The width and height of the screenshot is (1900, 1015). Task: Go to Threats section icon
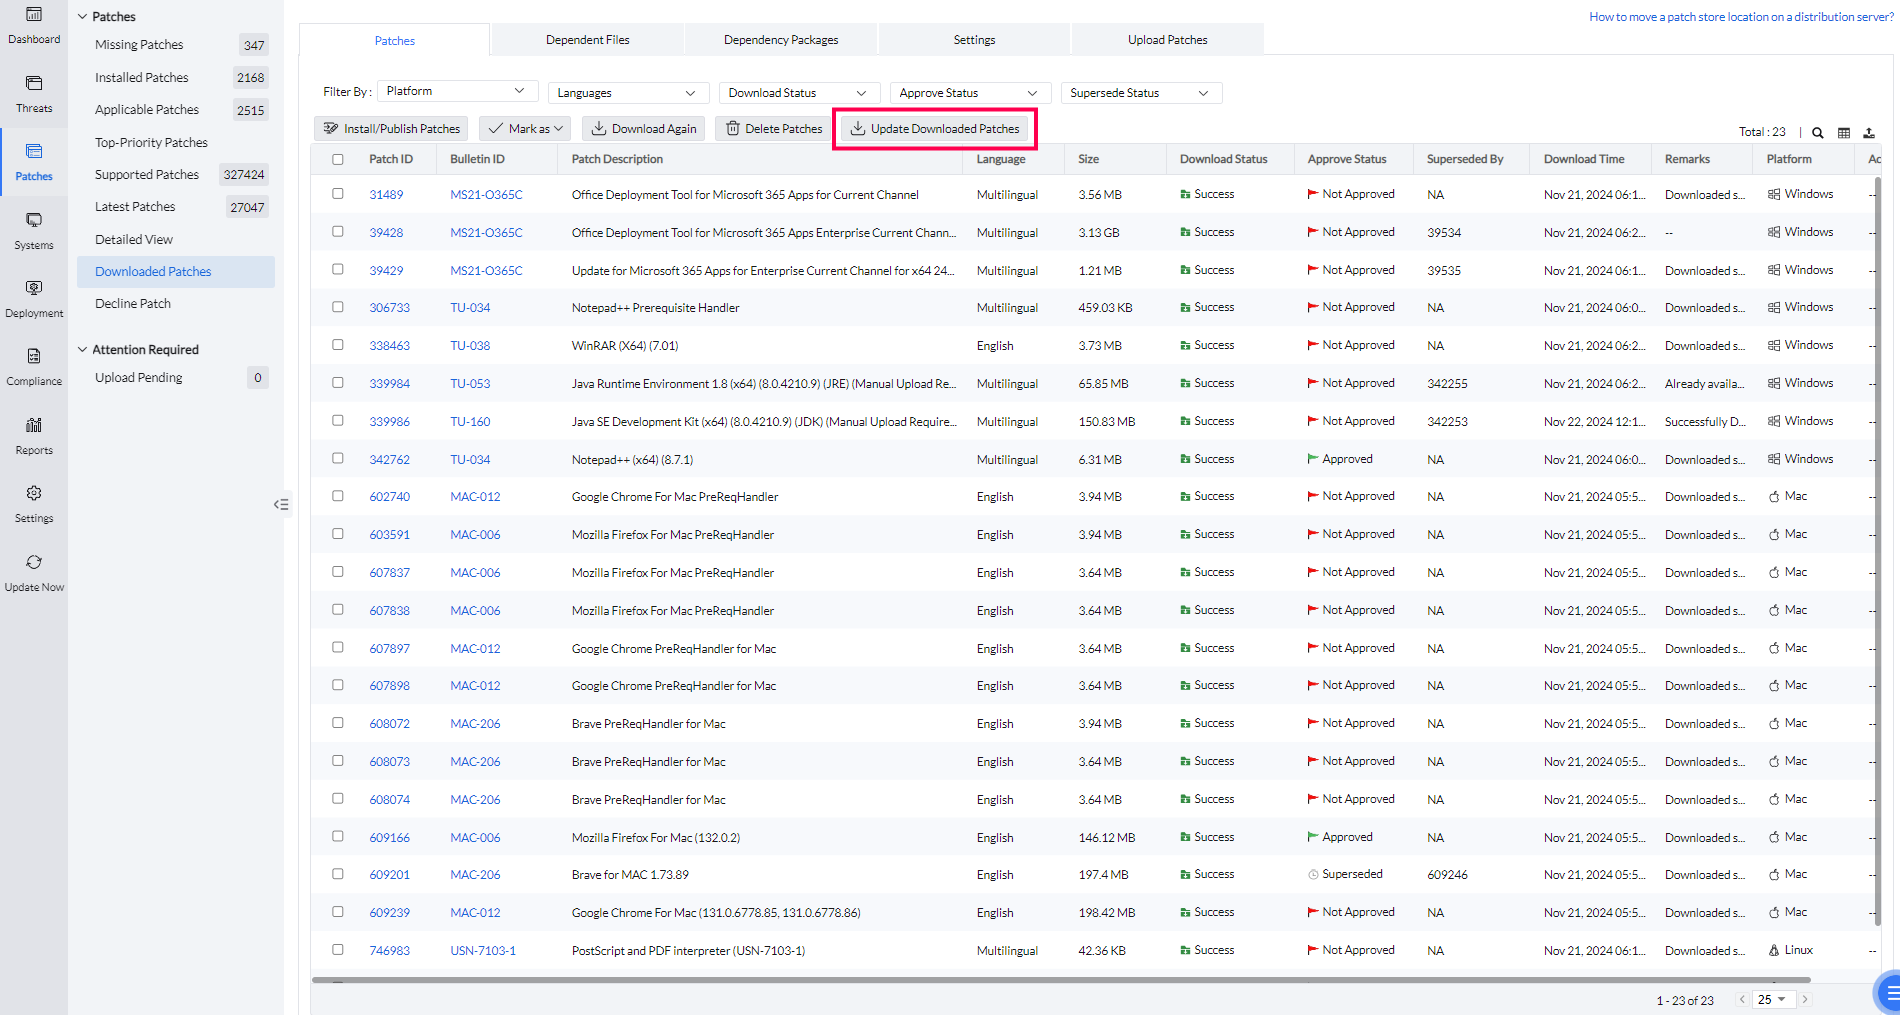34,84
